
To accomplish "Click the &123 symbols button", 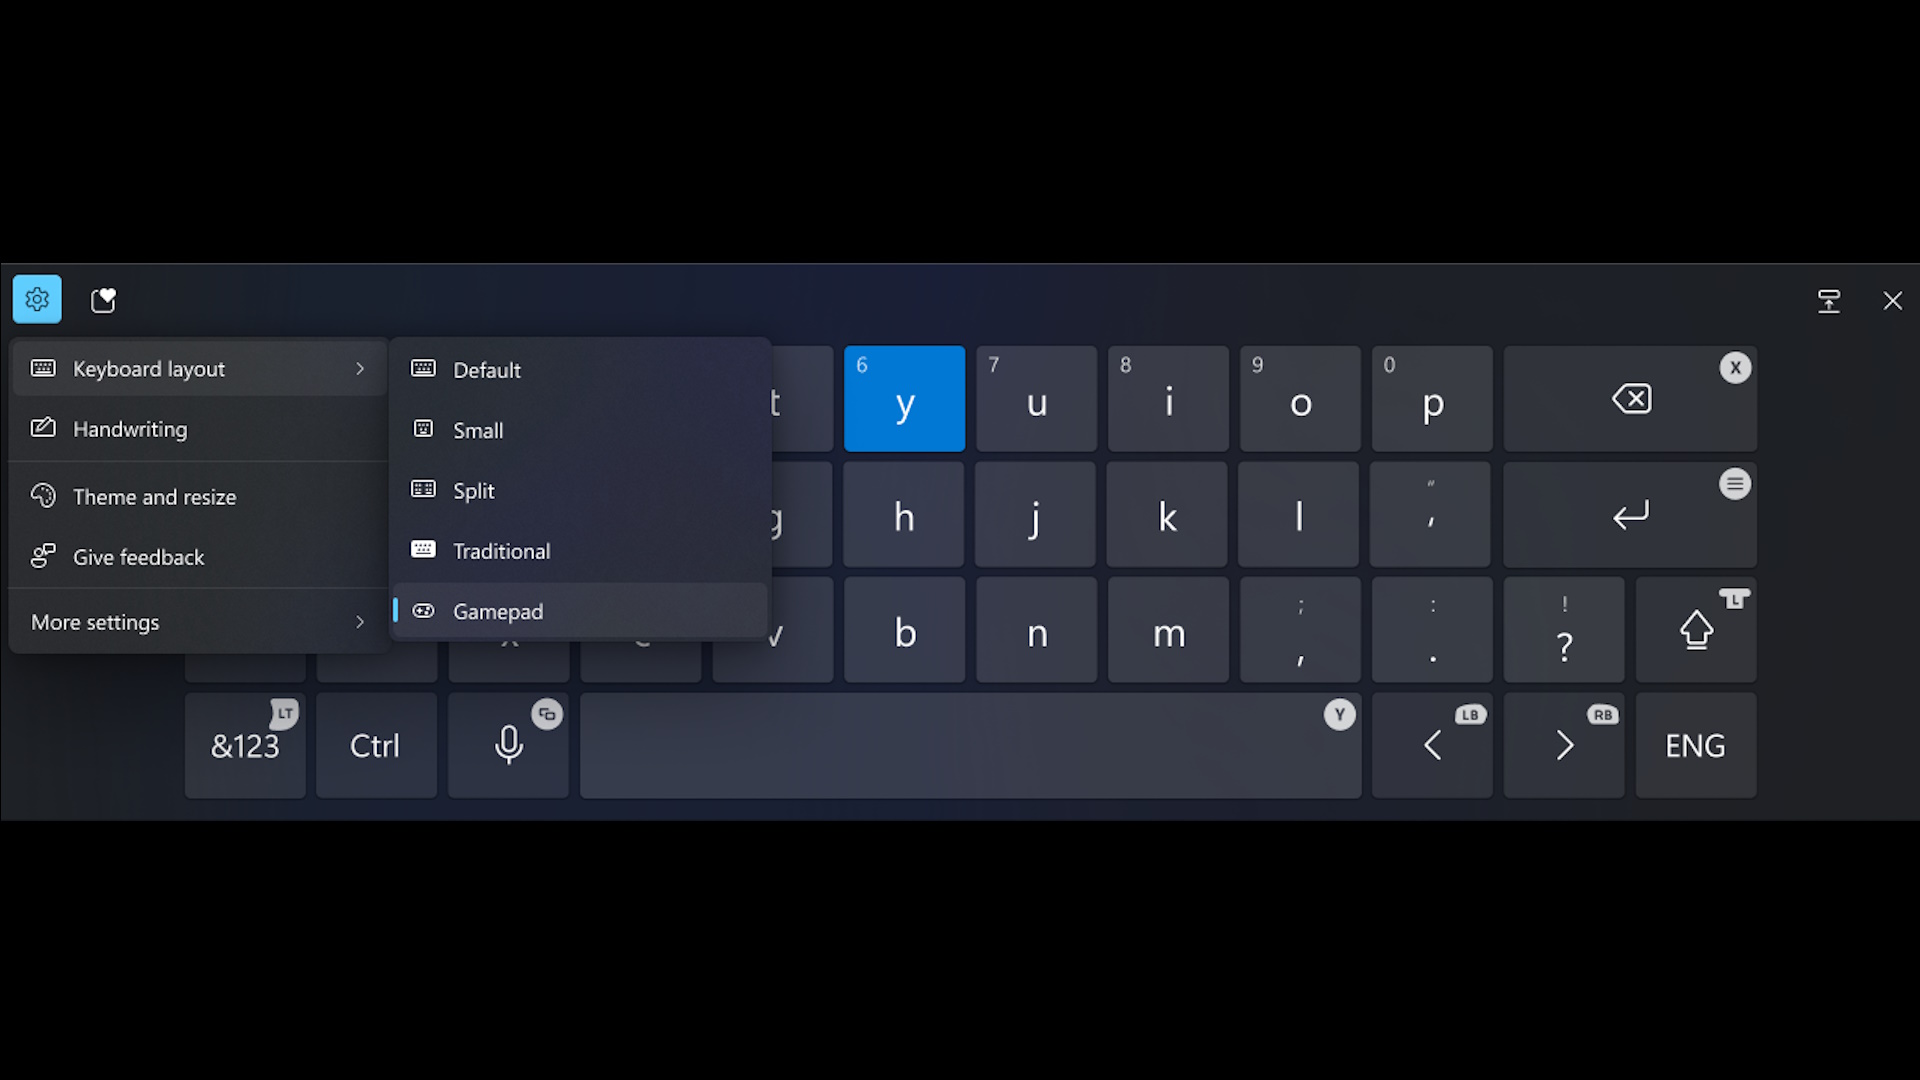I will (244, 745).
